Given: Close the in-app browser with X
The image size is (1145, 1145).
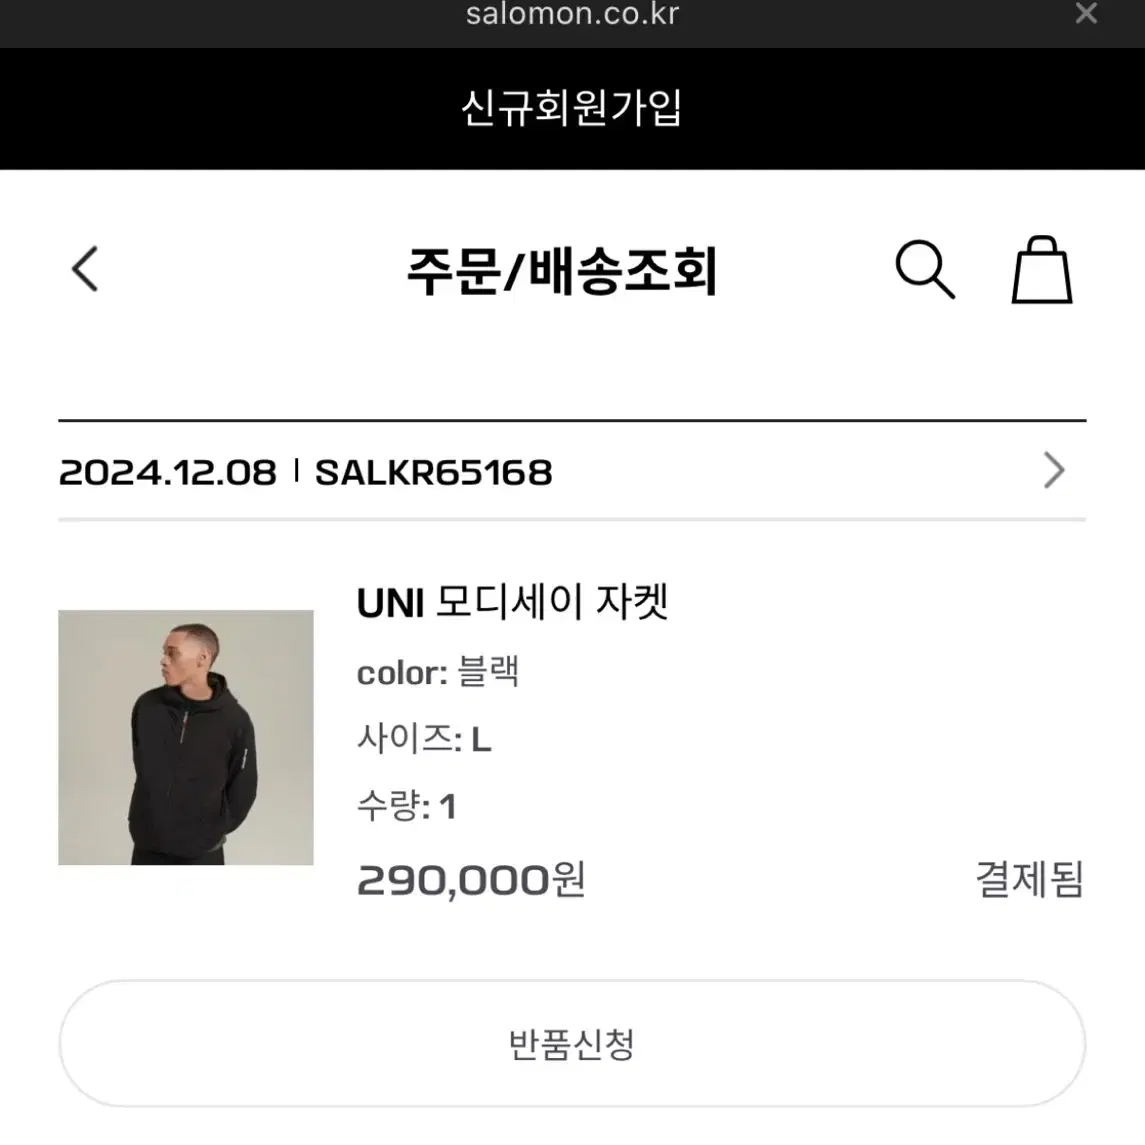Looking at the screenshot, I should (1086, 13).
